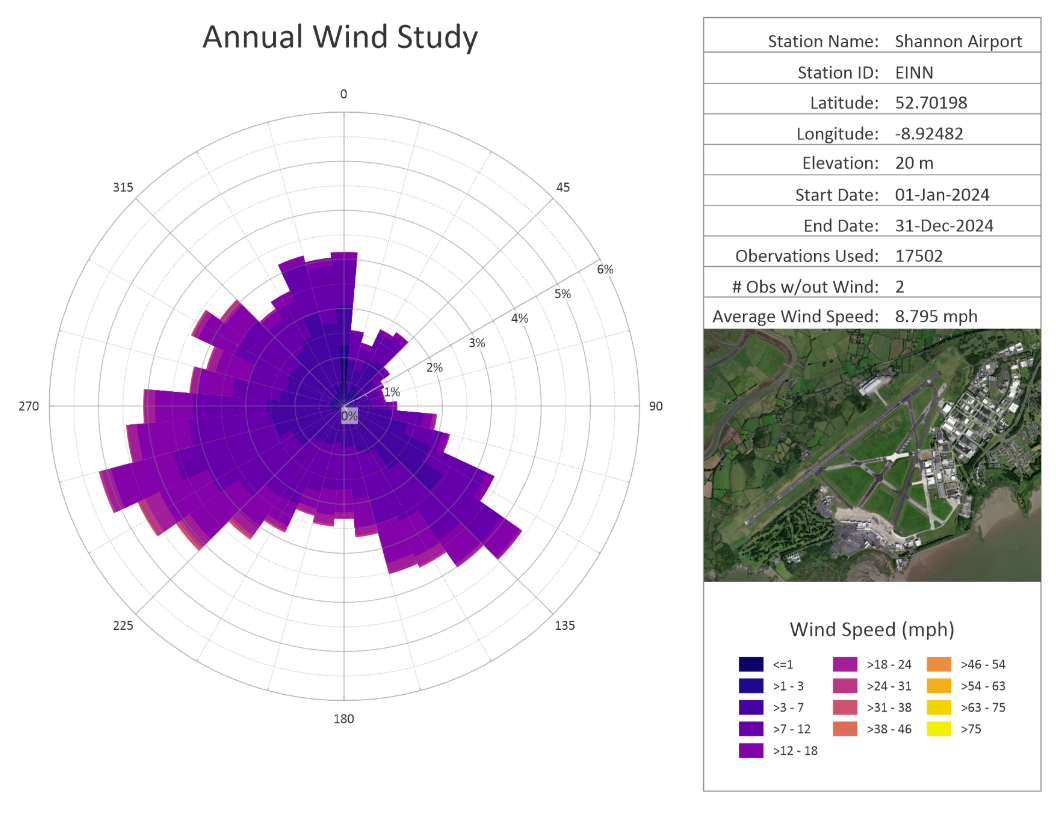Choose the >63 - 75 legend swatch
This screenshot has height=813, width=1056.
939,707
